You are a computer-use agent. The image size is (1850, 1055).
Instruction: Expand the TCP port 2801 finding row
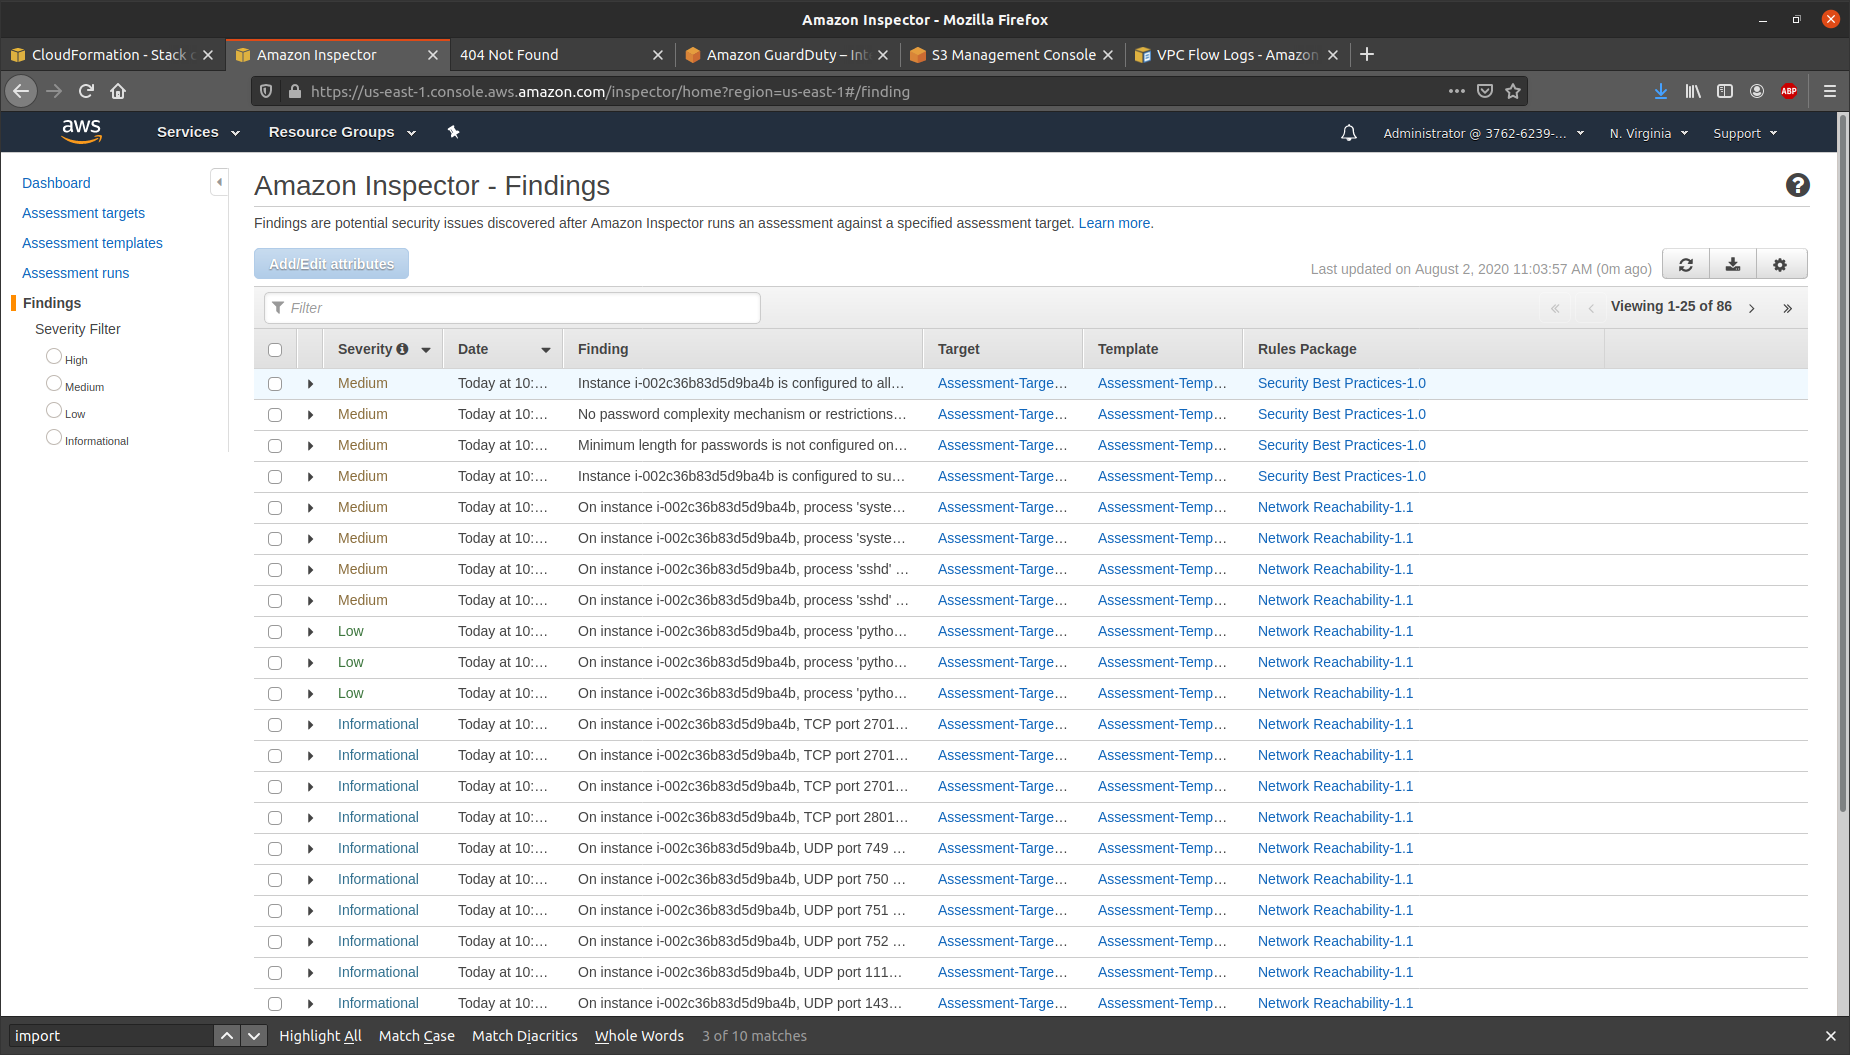[310, 818]
